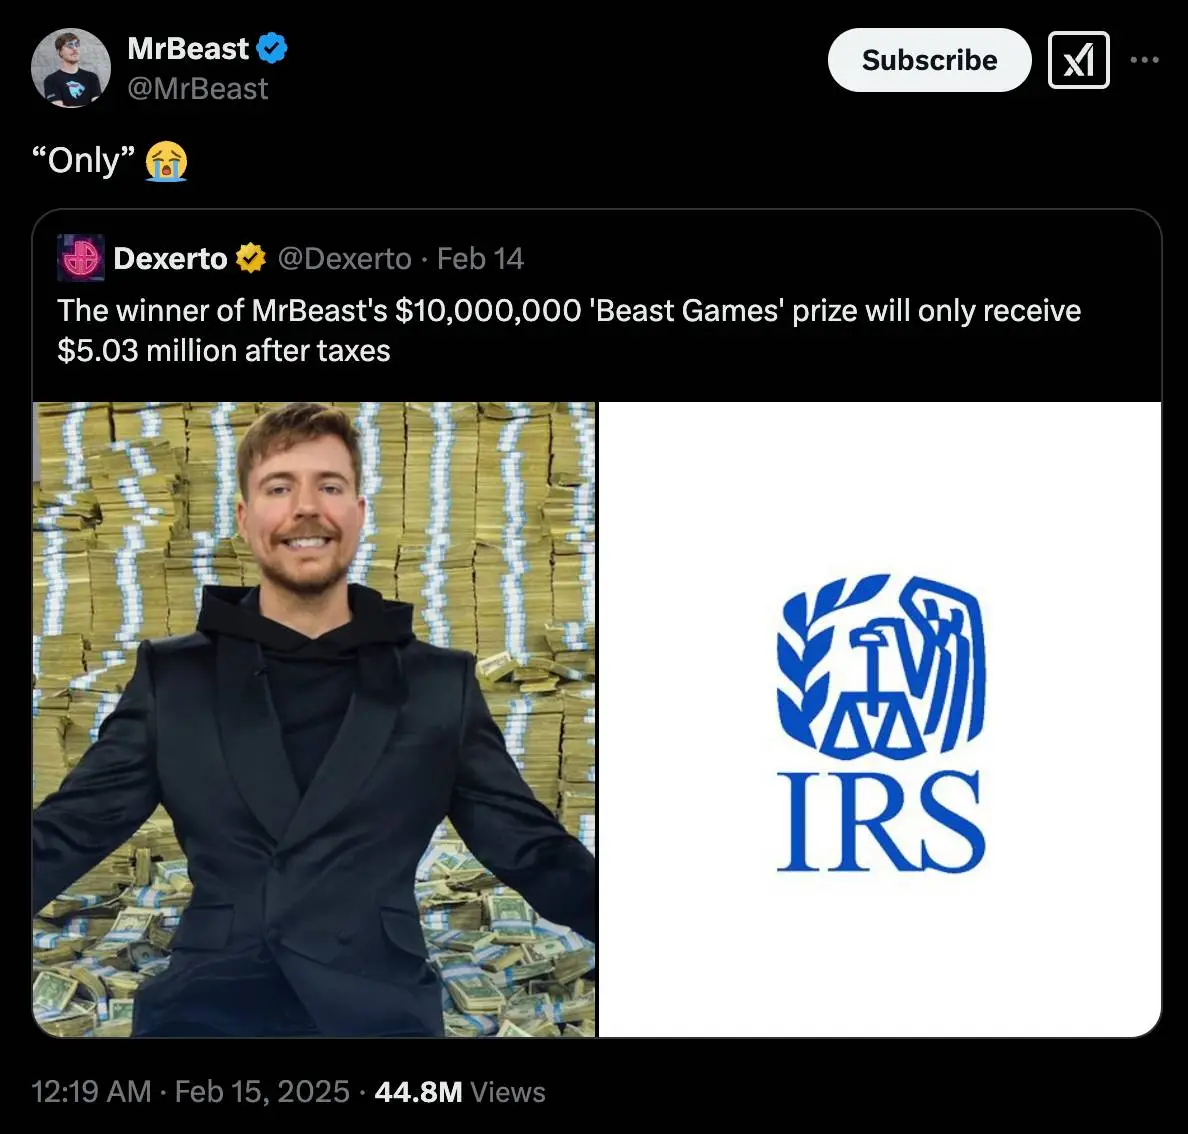Open the @Dexerto handle link
Screen dimensions: 1188x1134
tap(345, 258)
